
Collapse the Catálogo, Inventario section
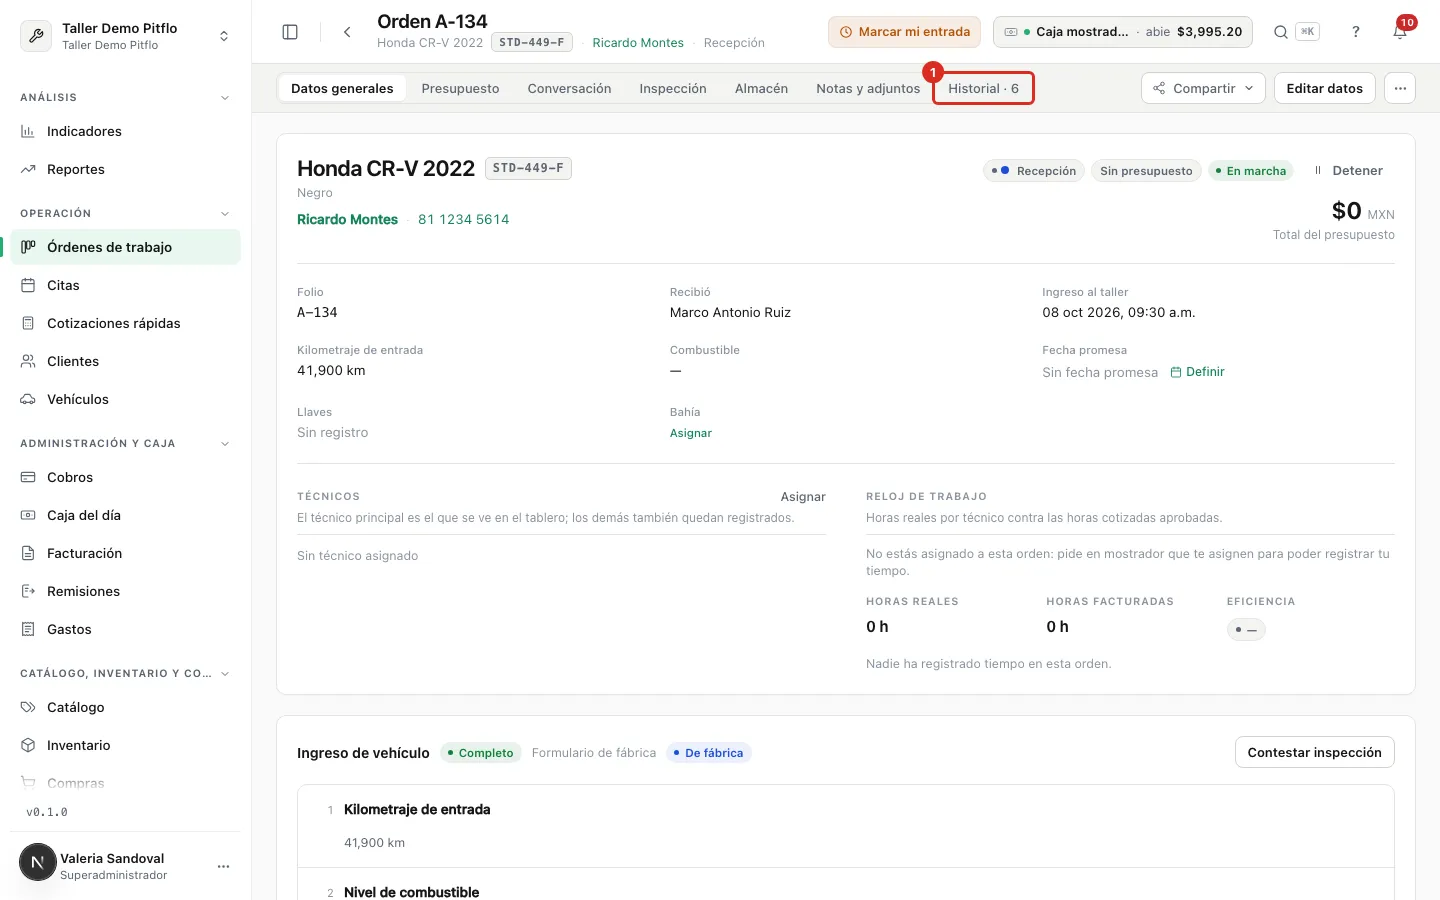[x=225, y=674]
